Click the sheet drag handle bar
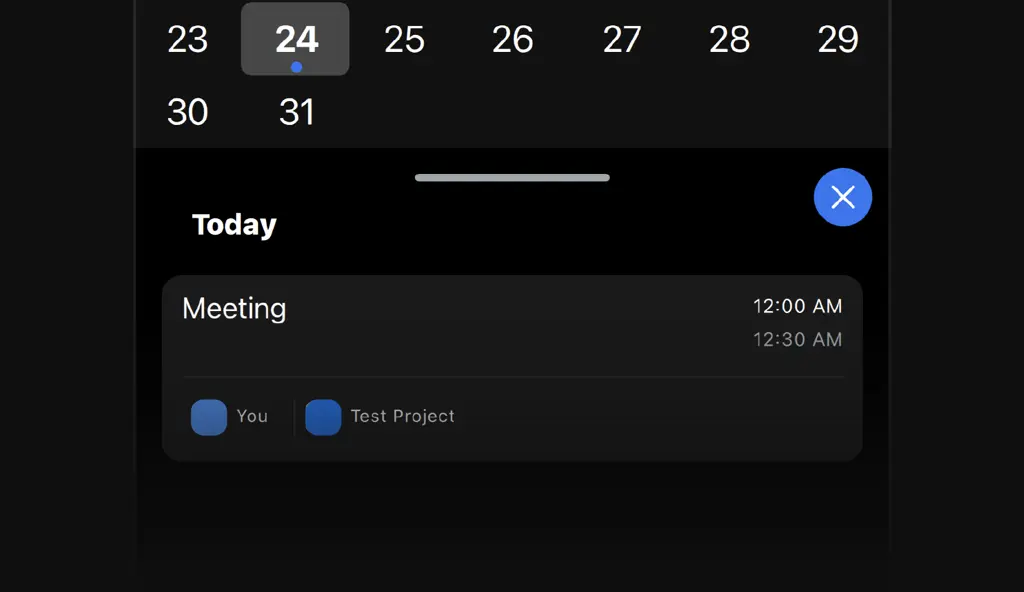1024x592 pixels. pyautogui.click(x=512, y=178)
